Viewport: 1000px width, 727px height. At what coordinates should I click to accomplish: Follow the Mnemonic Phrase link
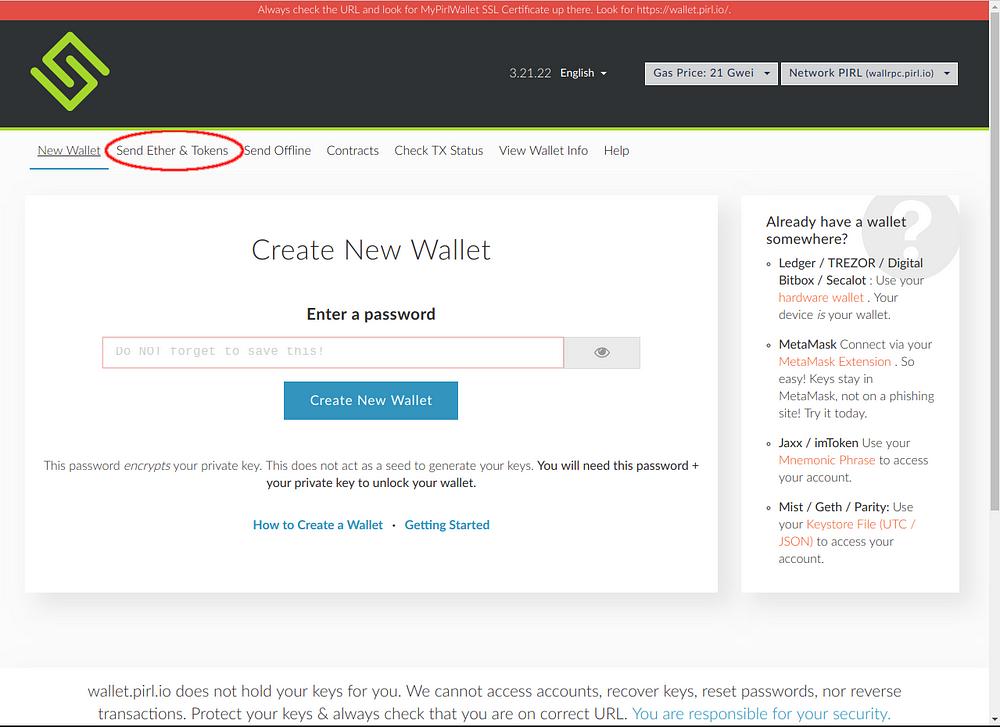pos(827,460)
